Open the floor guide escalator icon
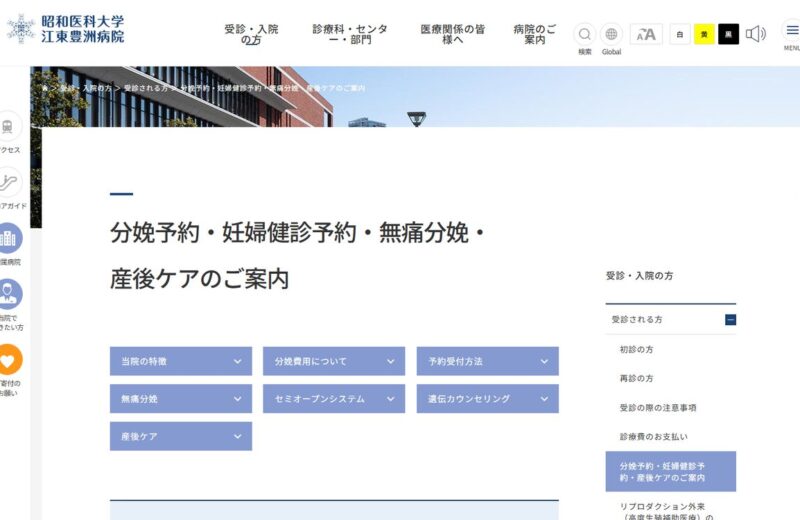Screen dimensions: 800x520 click(7, 182)
